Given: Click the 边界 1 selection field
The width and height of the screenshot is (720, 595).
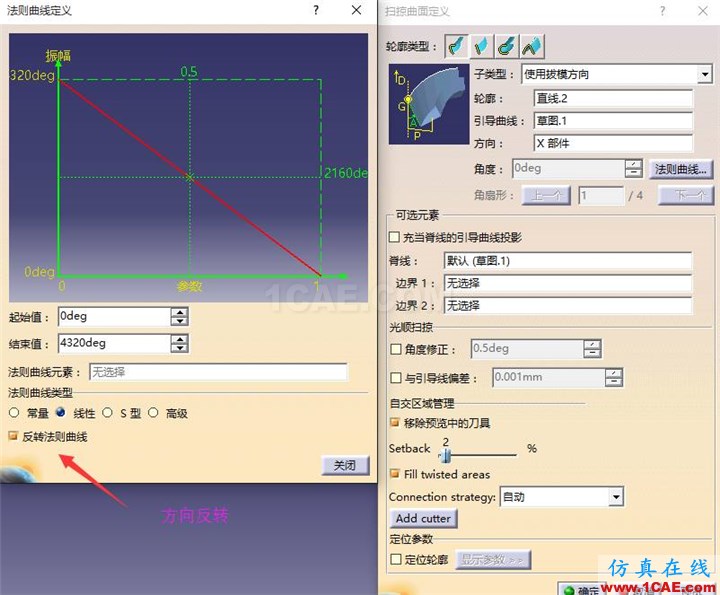Looking at the screenshot, I should pyautogui.click(x=568, y=283).
